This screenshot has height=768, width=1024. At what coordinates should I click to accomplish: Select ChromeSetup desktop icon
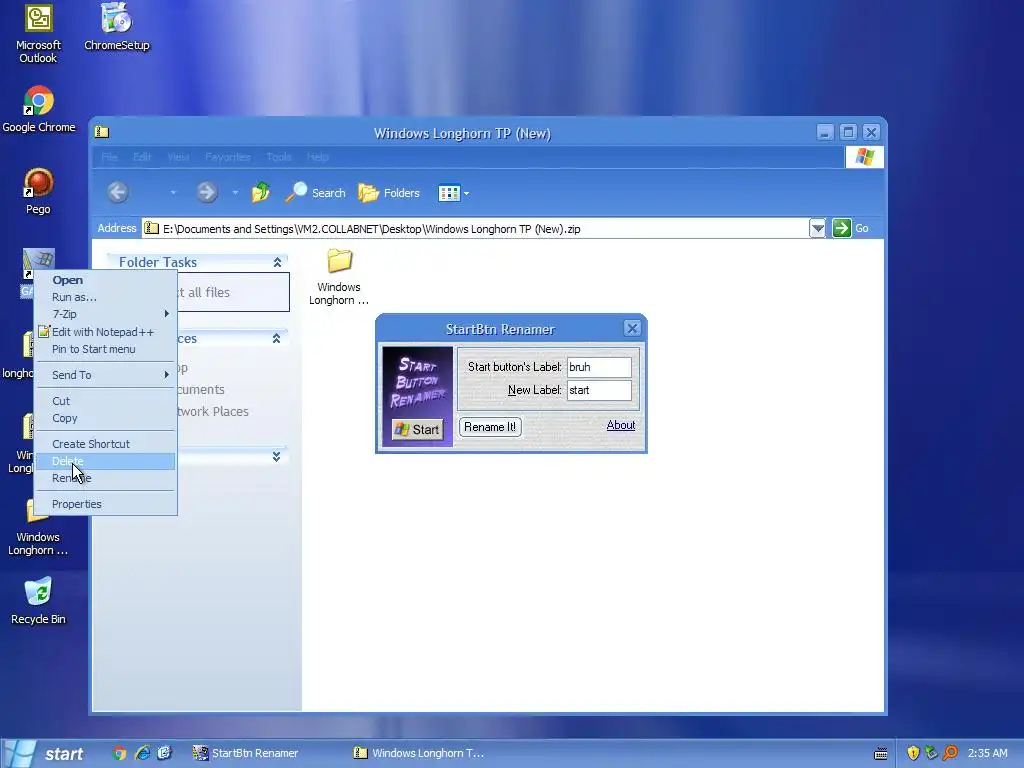click(x=116, y=27)
